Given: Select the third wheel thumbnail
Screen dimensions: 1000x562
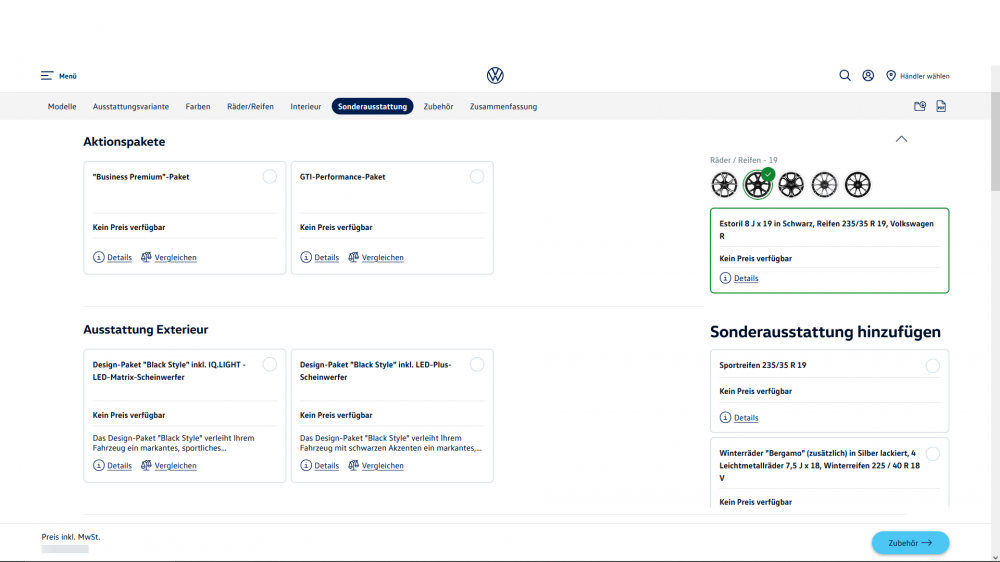Looking at the screenshot, I should pyautogui.click(x=791, y=184).
